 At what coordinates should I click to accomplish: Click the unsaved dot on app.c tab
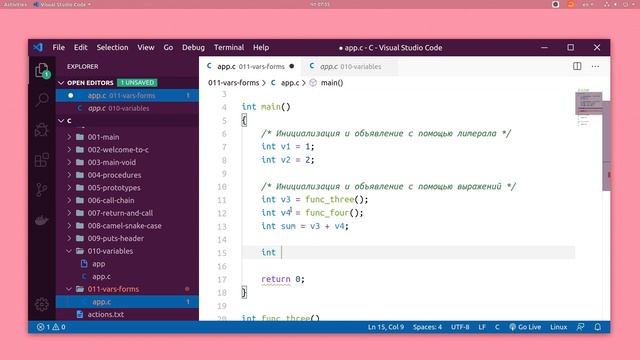(291, 66)
